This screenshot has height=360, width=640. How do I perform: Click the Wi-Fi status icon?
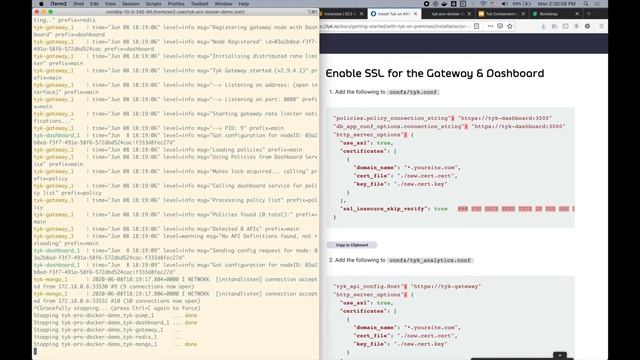pyautogui.click(x=484, y=4)
